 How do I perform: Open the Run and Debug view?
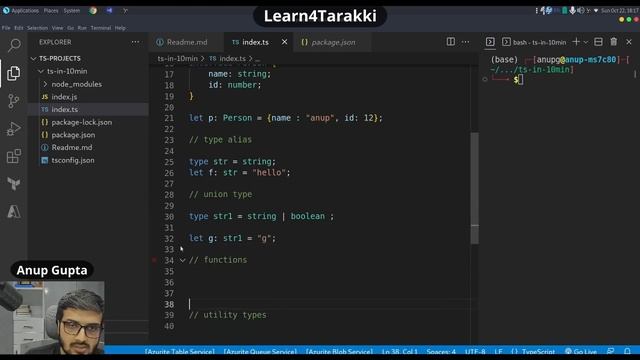[x=13, y=129]
